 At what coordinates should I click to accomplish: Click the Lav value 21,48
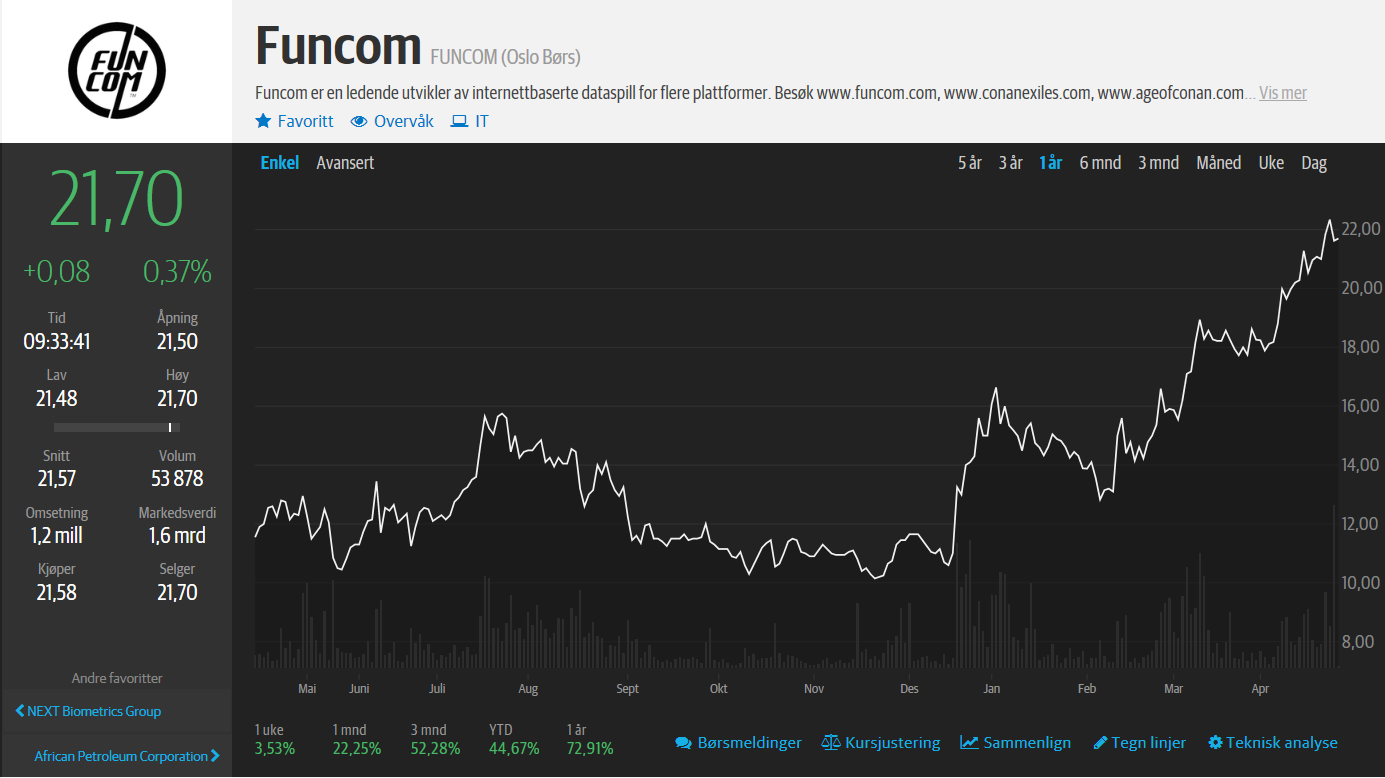(x=57, y=399)
